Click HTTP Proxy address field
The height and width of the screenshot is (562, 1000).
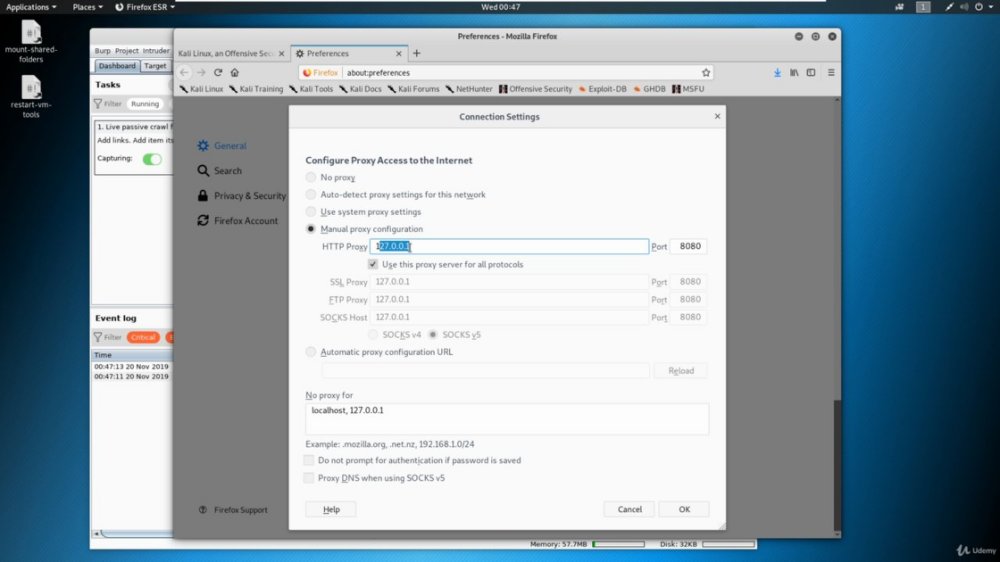[509, 246]
